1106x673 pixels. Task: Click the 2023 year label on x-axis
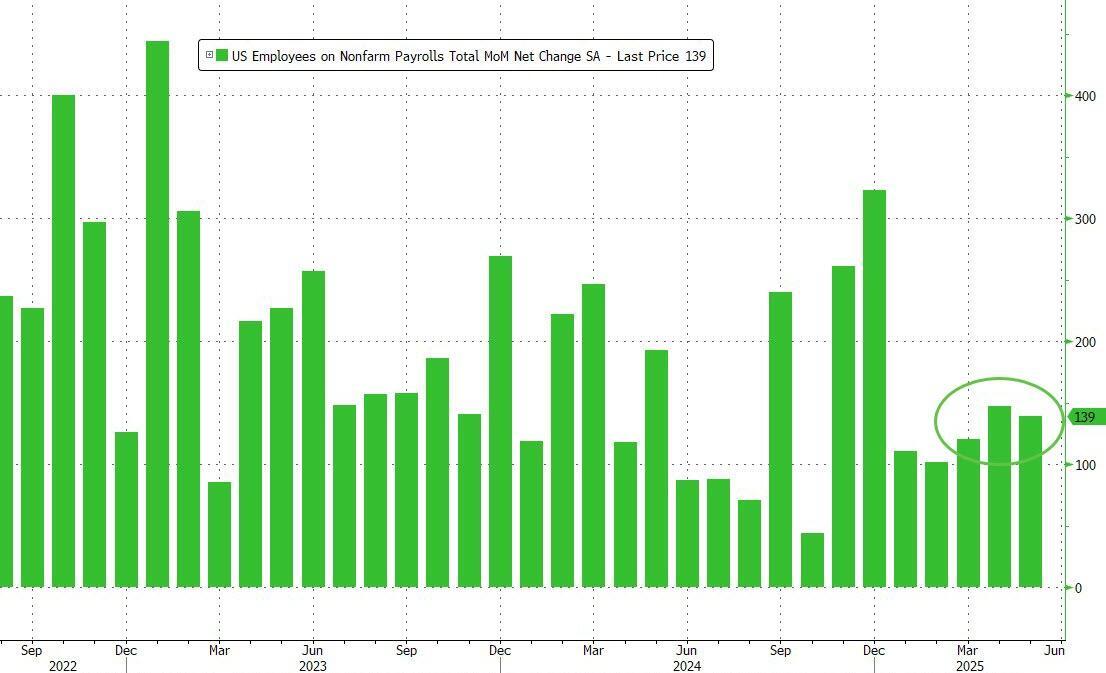(x=312, y=665)
